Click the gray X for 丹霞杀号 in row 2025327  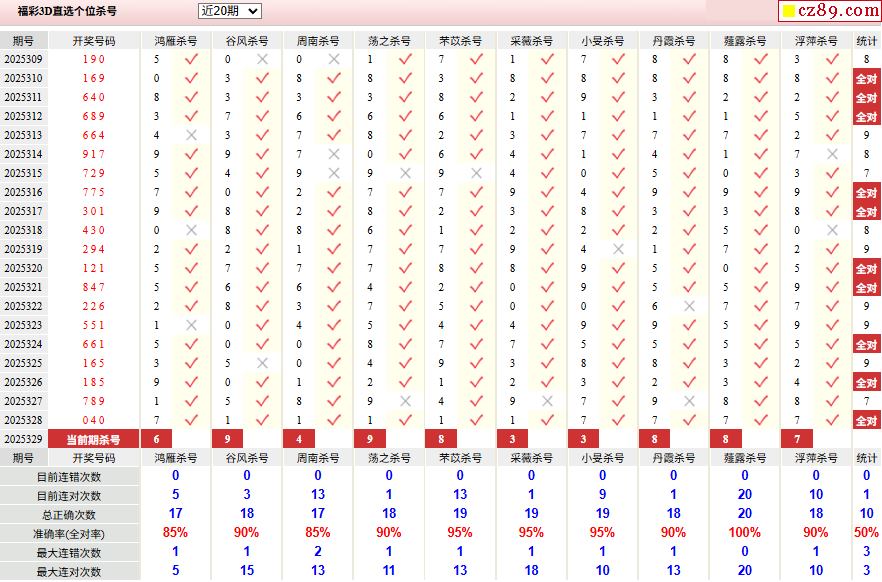point(690,401)
